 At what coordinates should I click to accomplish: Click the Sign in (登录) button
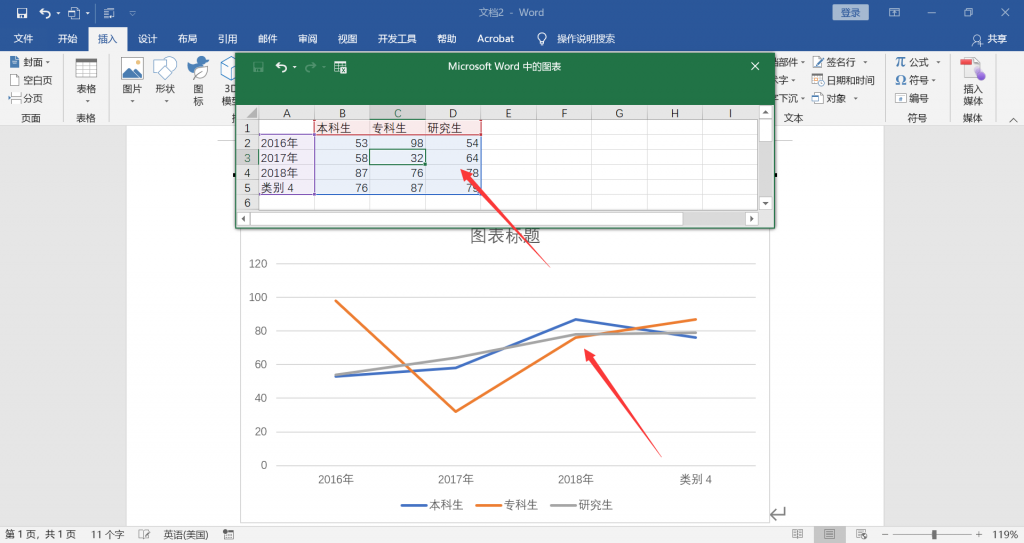(x=850, y=12)
